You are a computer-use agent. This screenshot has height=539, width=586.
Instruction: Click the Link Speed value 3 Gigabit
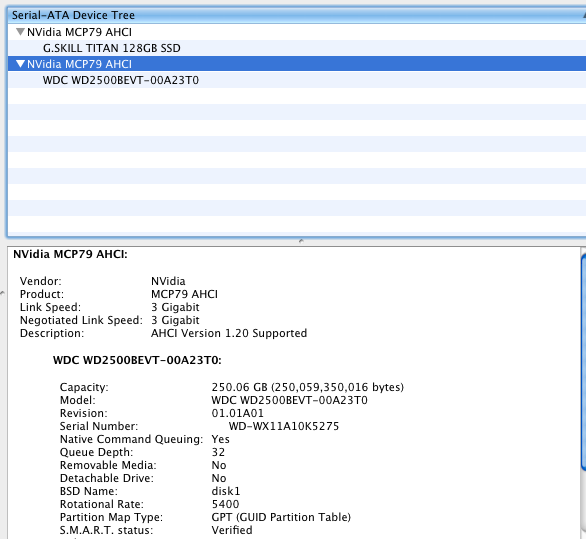pyautogui.click(x=175, y=307)
